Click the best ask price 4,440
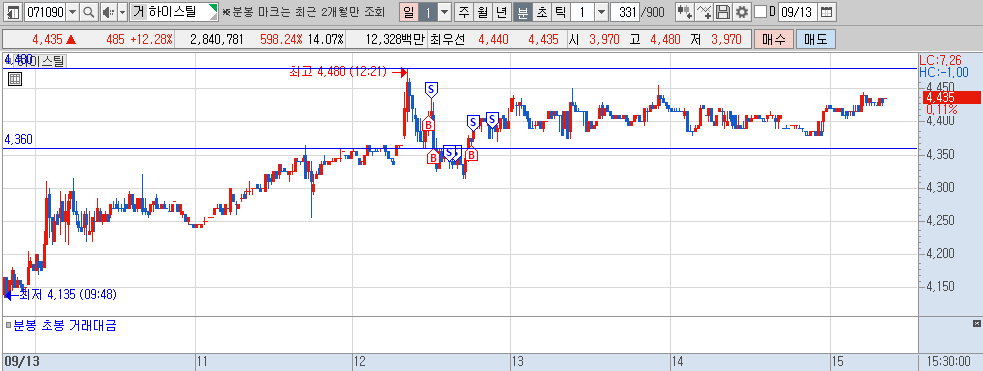Screen dimensions: 983x371 tap(493, 39)
